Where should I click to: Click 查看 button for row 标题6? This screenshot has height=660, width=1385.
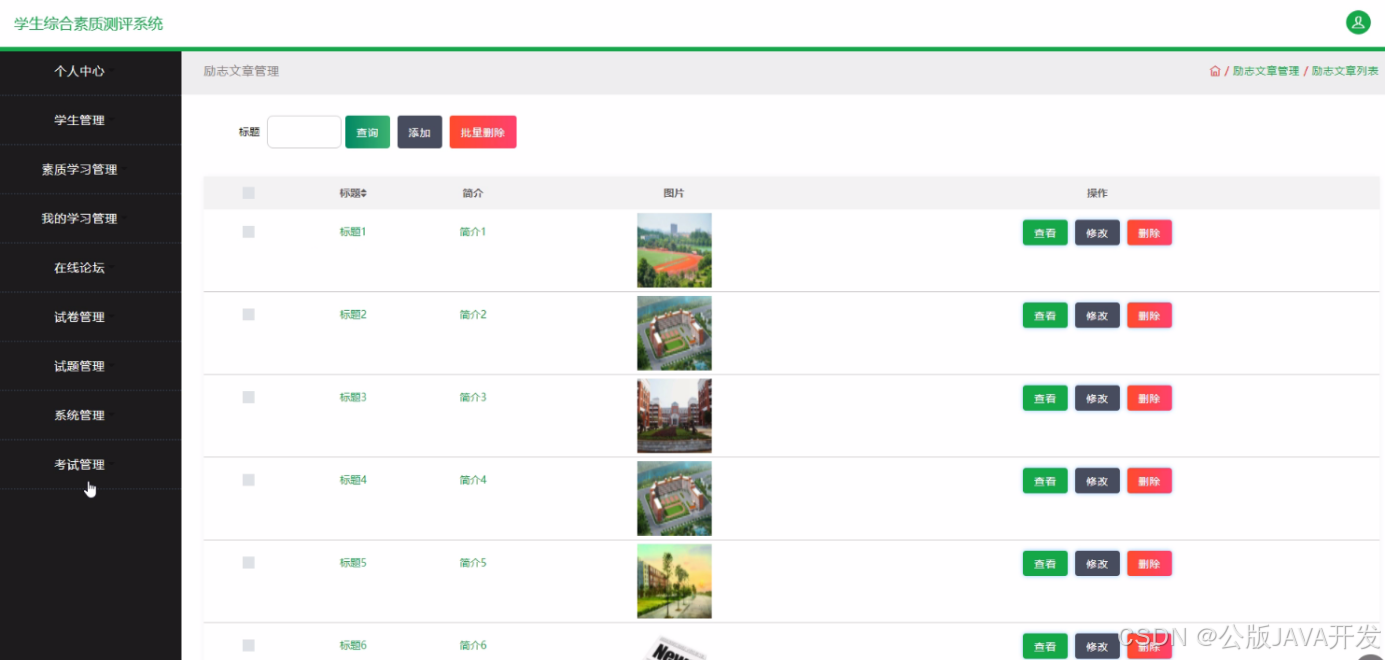[1045, 646]
